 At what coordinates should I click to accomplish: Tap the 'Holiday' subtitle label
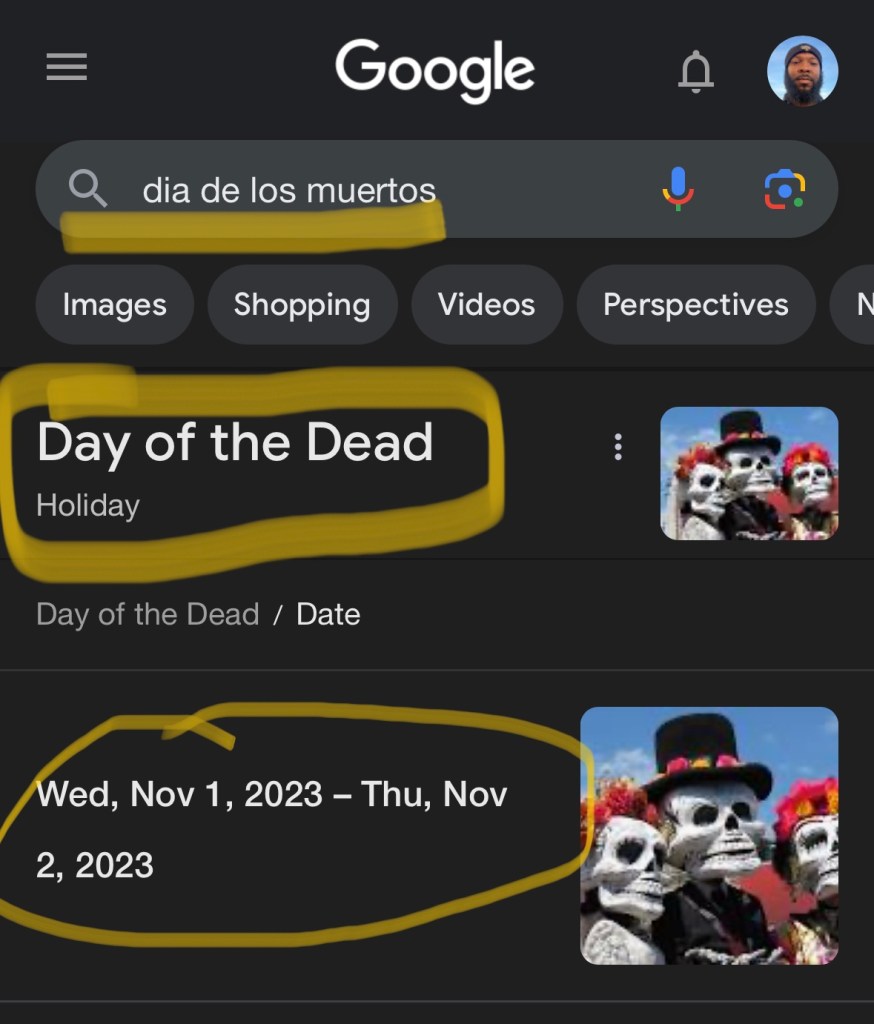88,505
